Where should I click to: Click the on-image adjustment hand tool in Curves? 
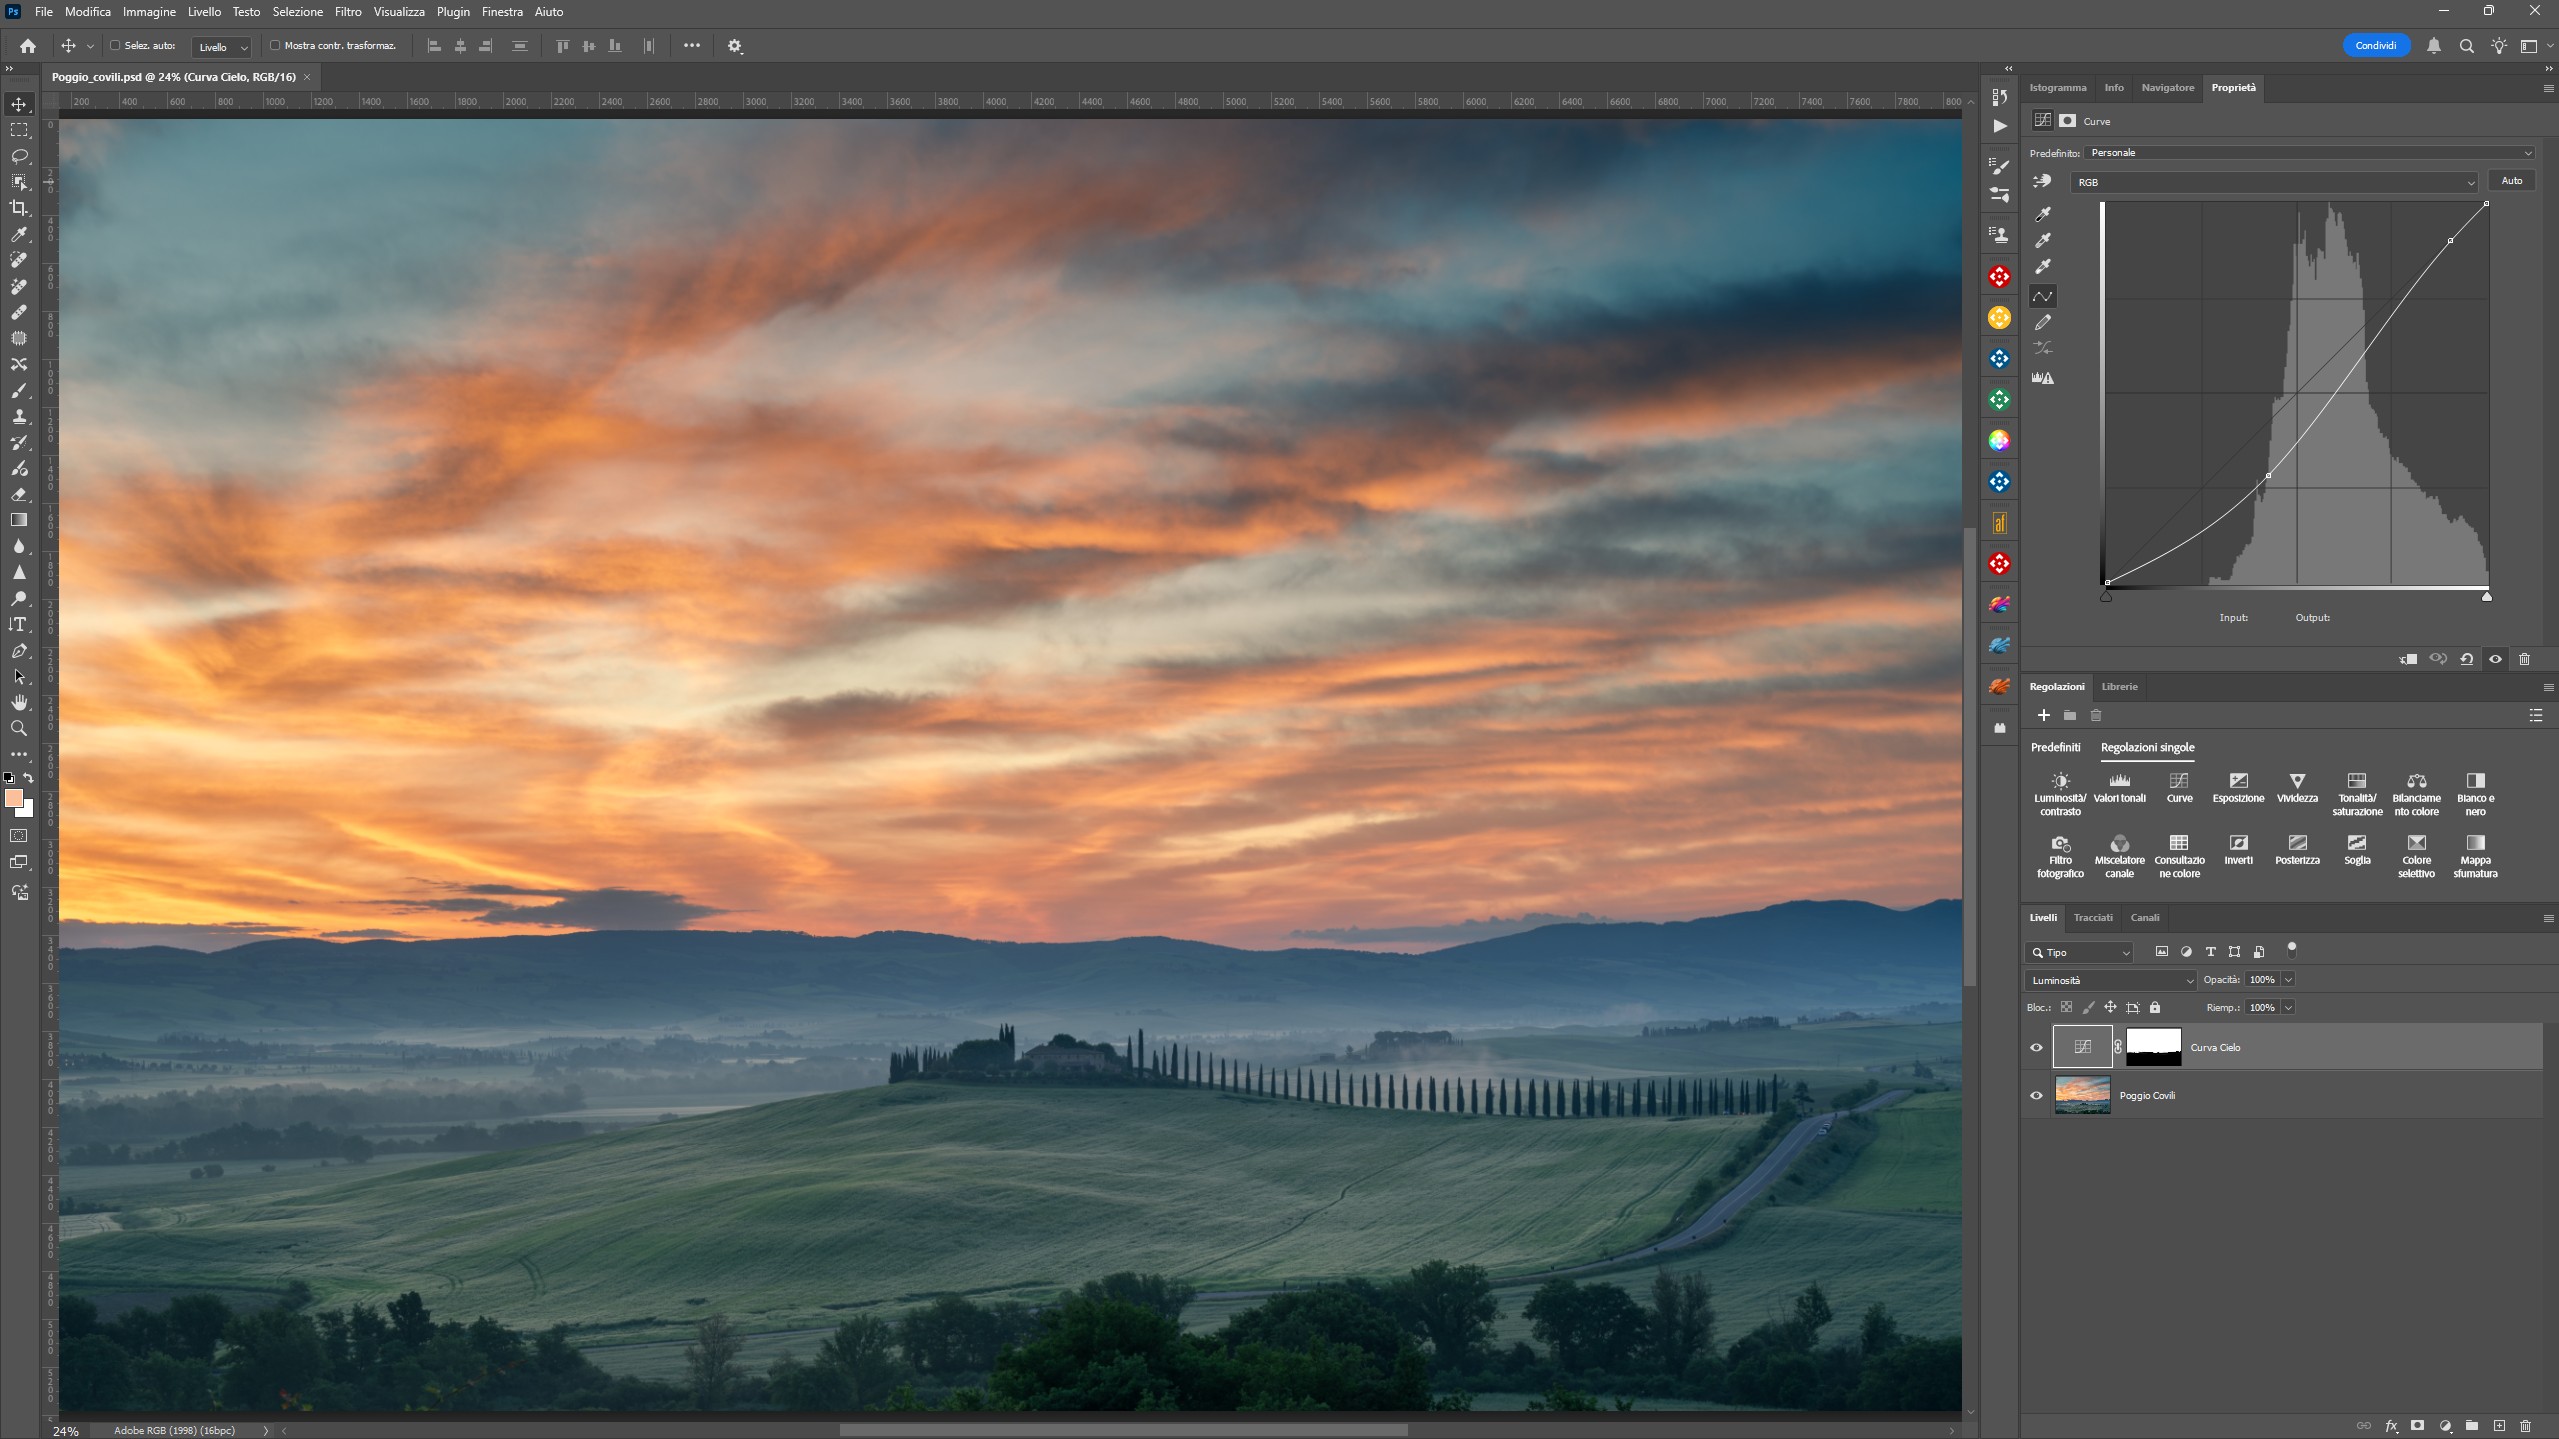coord(2042,182)
